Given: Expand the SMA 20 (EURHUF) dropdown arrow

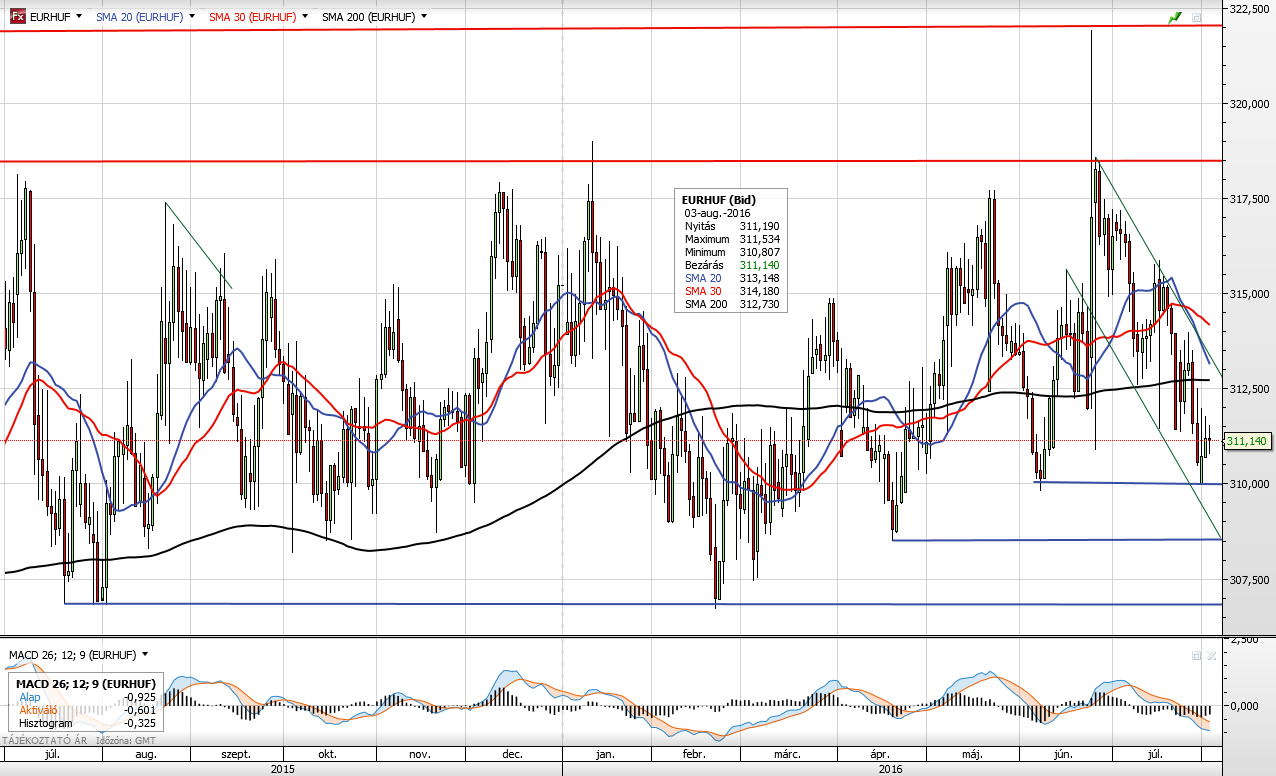Looking at the screenshot, I should (x=192, y=17).
